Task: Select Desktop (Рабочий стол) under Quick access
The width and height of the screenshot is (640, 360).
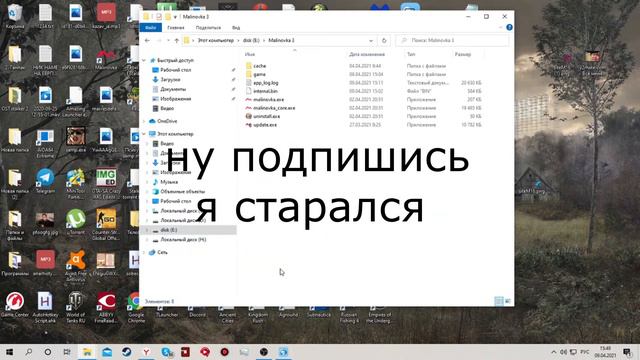Action: (x=176, y=70)
